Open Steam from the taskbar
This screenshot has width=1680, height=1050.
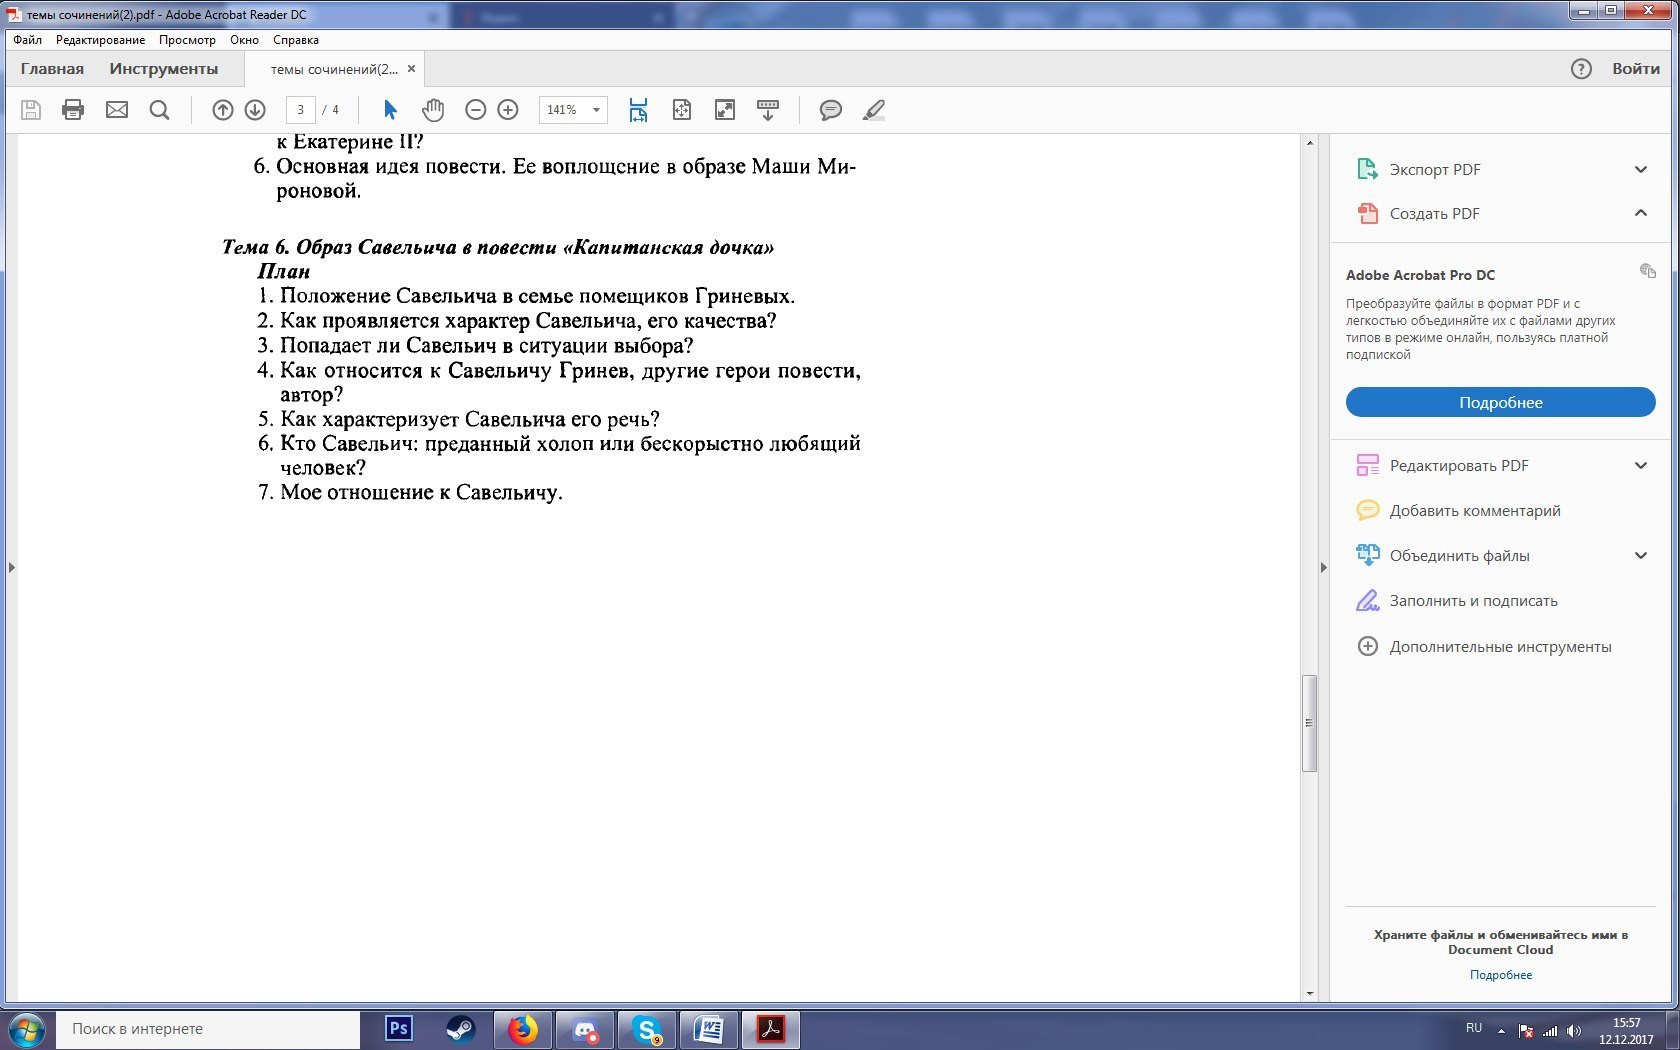pos(461,1029)
